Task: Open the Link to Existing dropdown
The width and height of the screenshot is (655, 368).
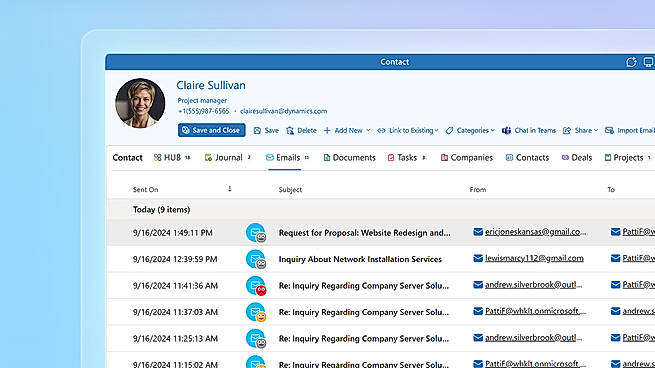Action: [x=408, y=130]
